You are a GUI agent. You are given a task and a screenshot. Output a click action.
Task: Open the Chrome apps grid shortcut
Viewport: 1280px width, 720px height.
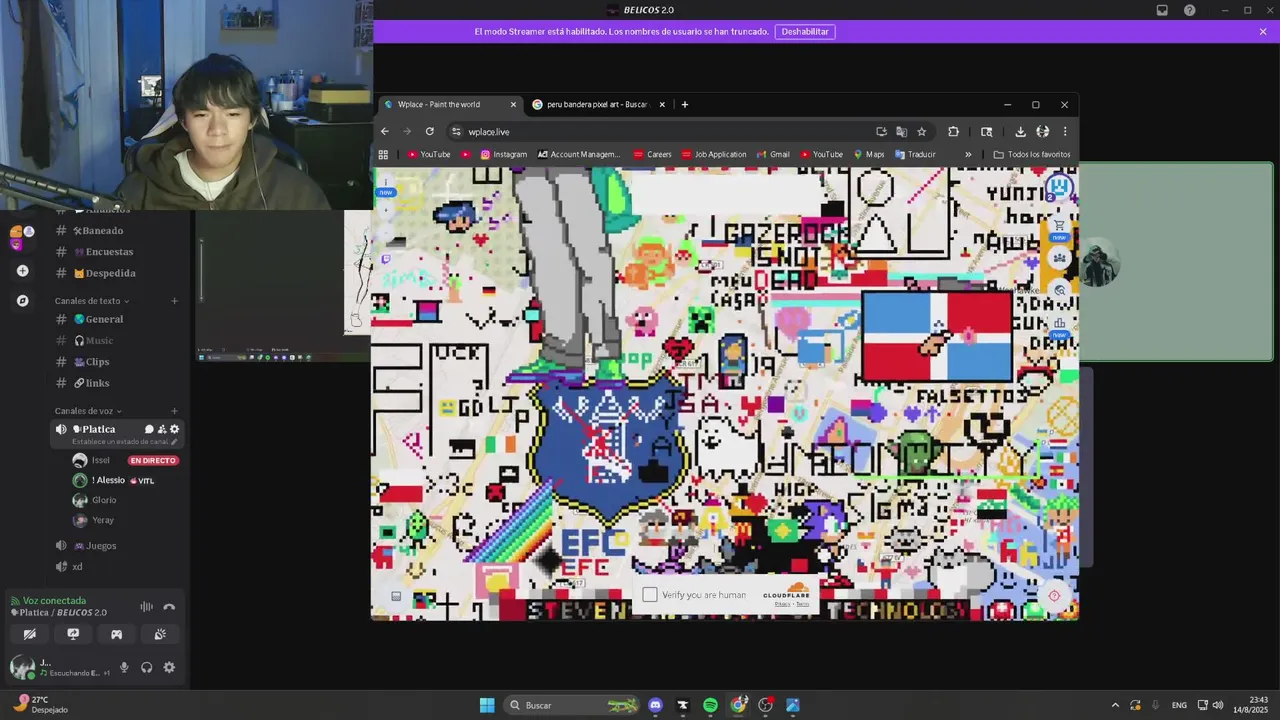(x=383, y=154)
